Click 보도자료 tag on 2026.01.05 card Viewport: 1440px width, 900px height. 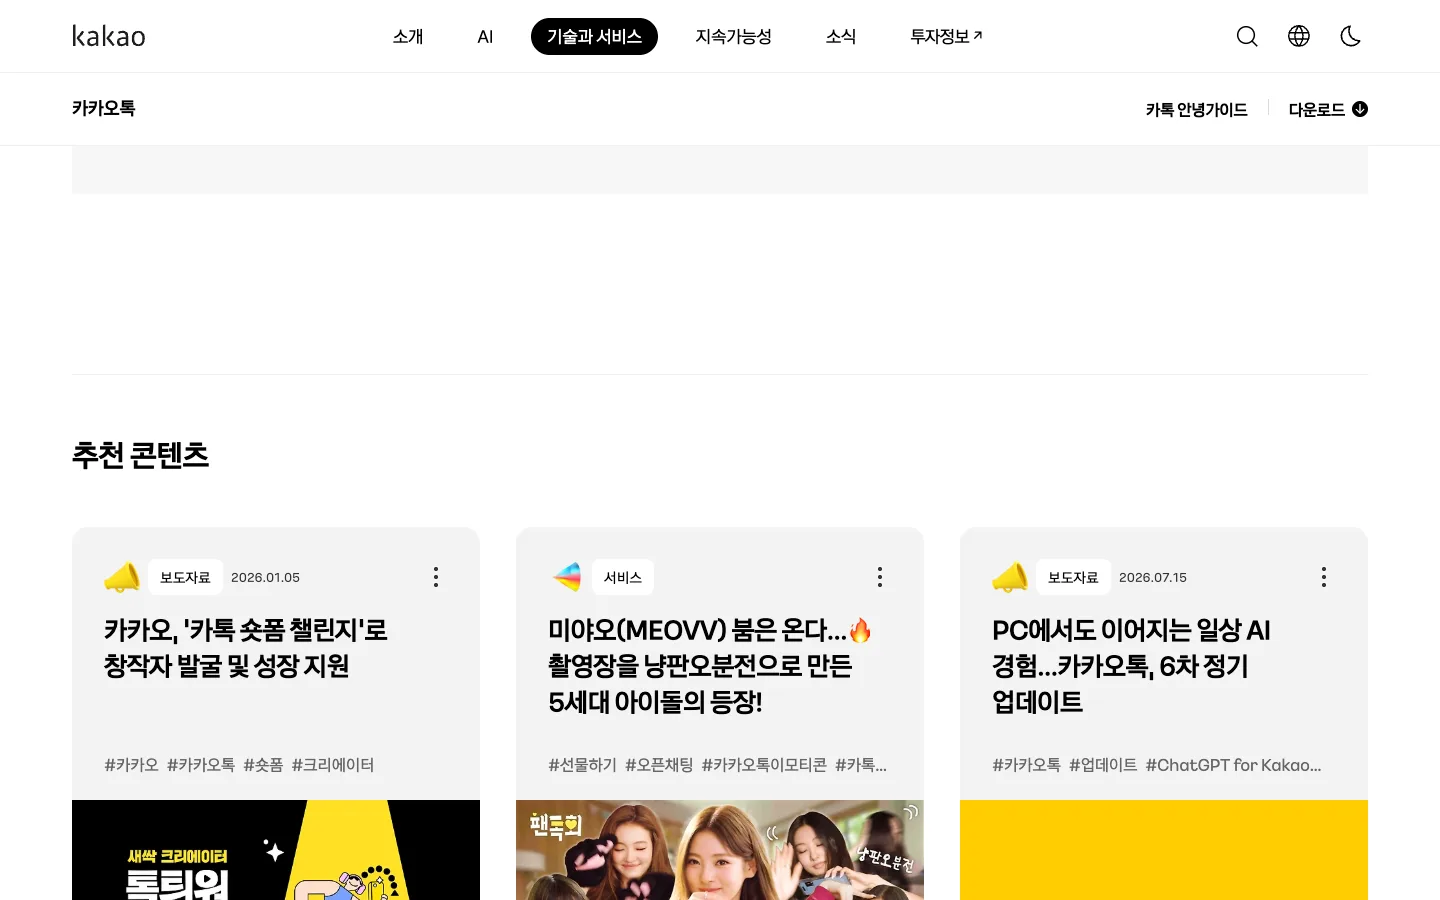[185, 577]
